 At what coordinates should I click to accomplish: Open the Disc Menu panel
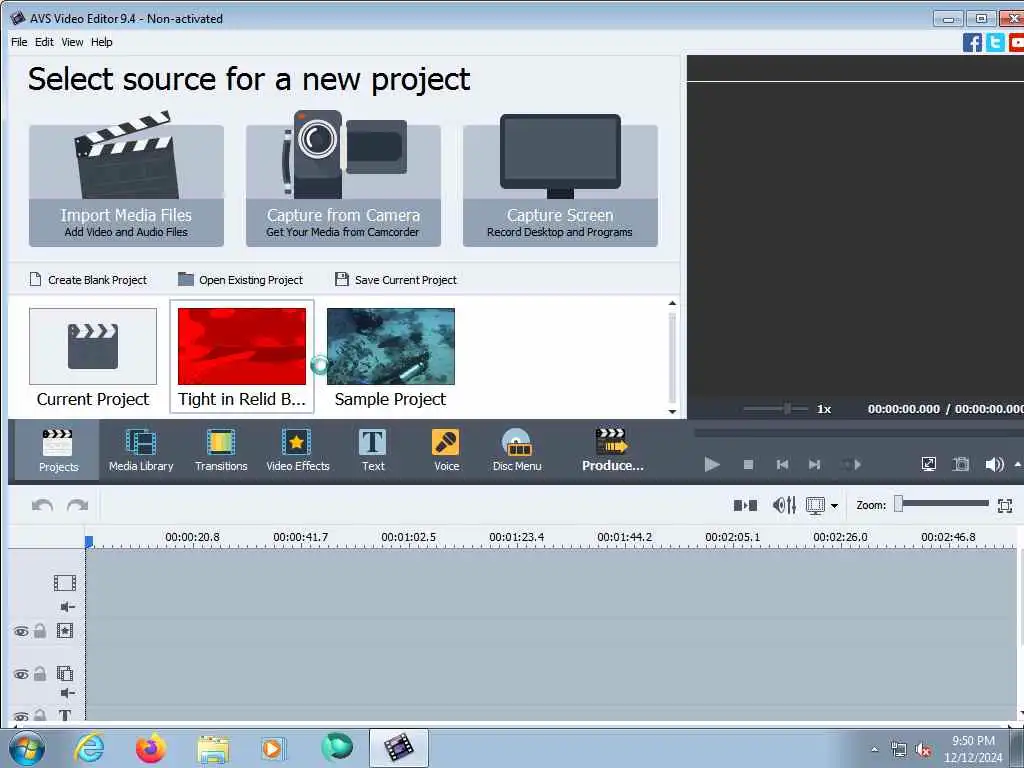tap(517, 450)
